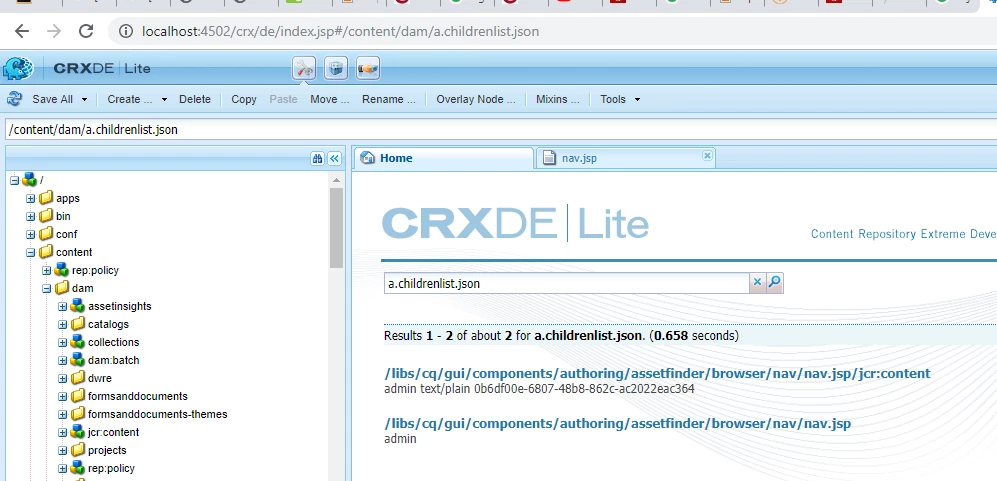
Task: Select the jcr:content node under dam
Action: [x=113, y=433]
